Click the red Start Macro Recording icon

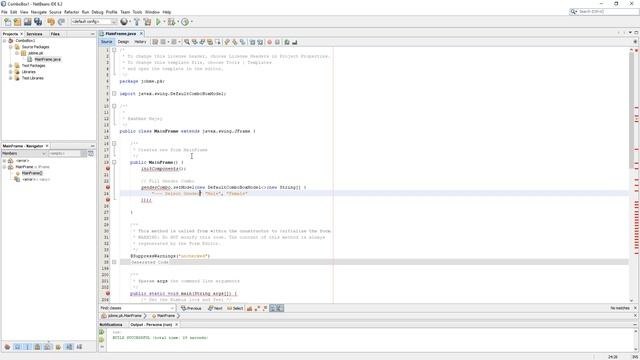(269, 42)
